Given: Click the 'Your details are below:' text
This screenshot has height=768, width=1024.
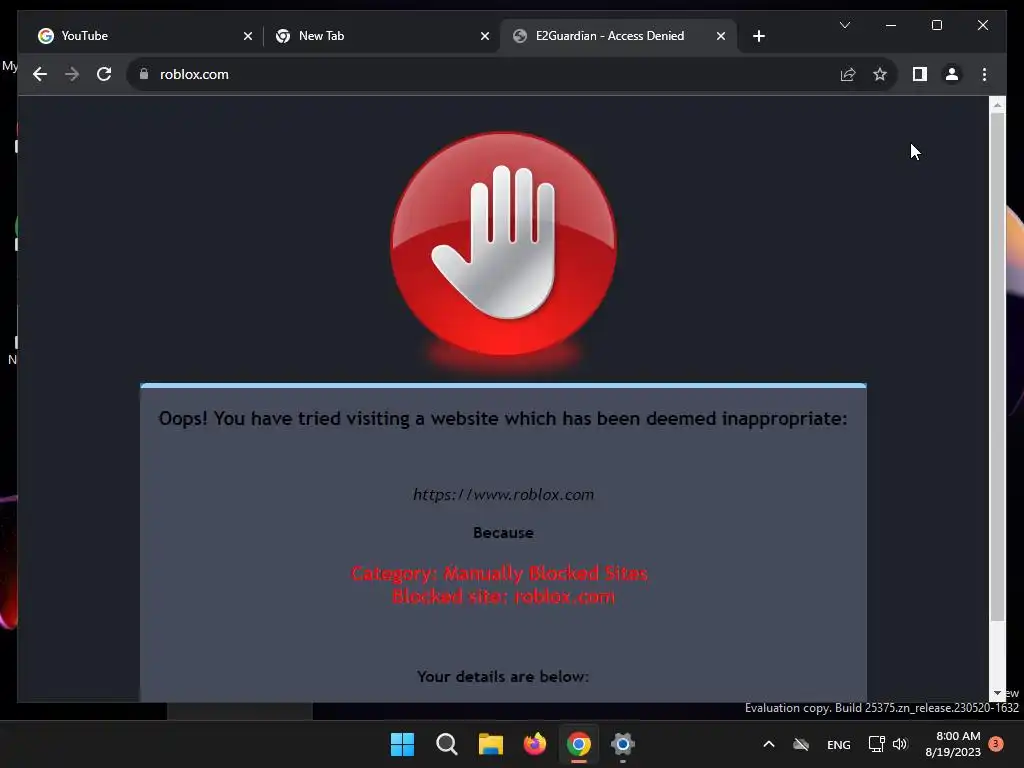Looking at the screenshot, I should (x=503, y=677).
